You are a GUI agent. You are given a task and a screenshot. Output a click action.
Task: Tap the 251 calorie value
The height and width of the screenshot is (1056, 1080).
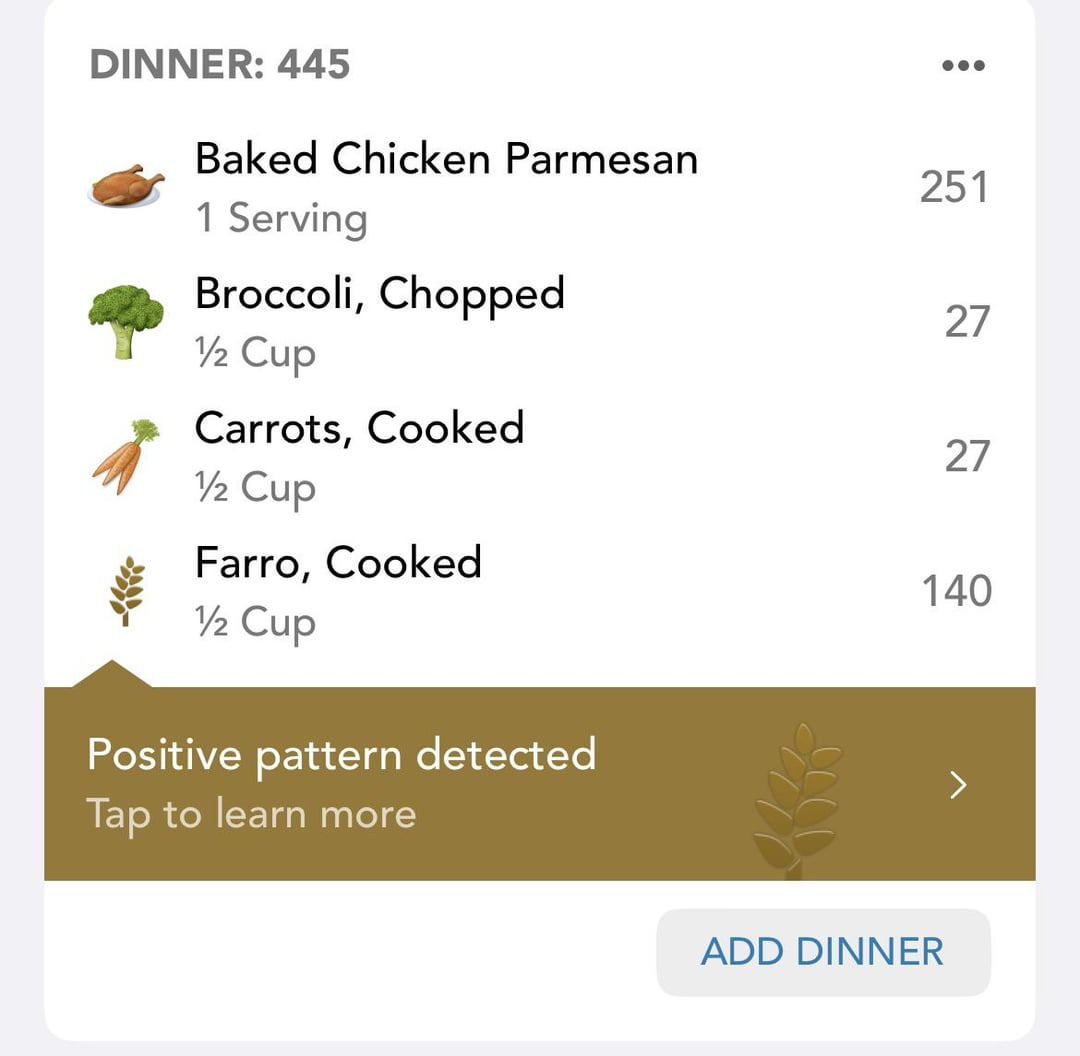click(x=954, y=187)
